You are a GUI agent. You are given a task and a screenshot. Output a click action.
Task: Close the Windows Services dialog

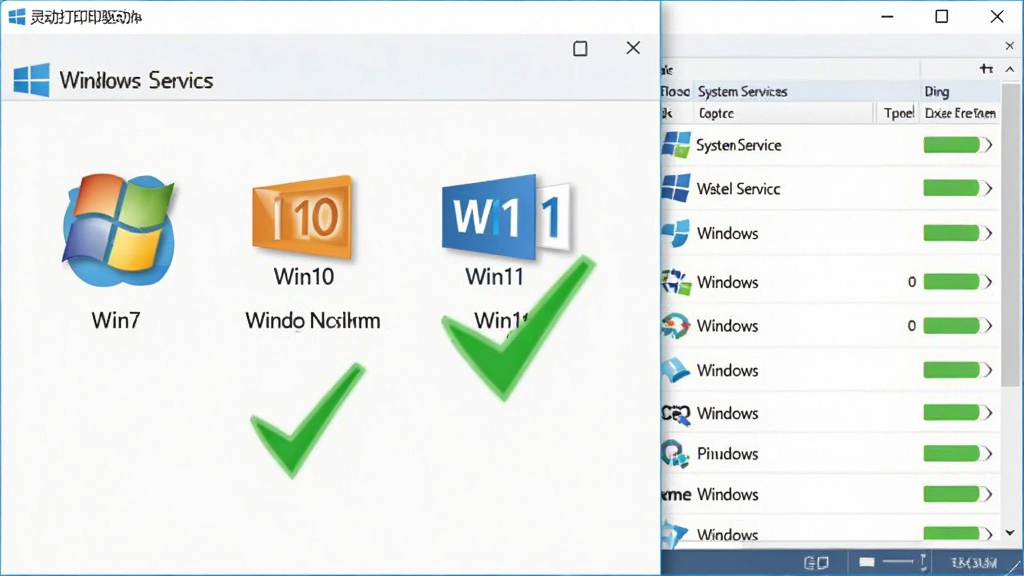coord(633,48)
